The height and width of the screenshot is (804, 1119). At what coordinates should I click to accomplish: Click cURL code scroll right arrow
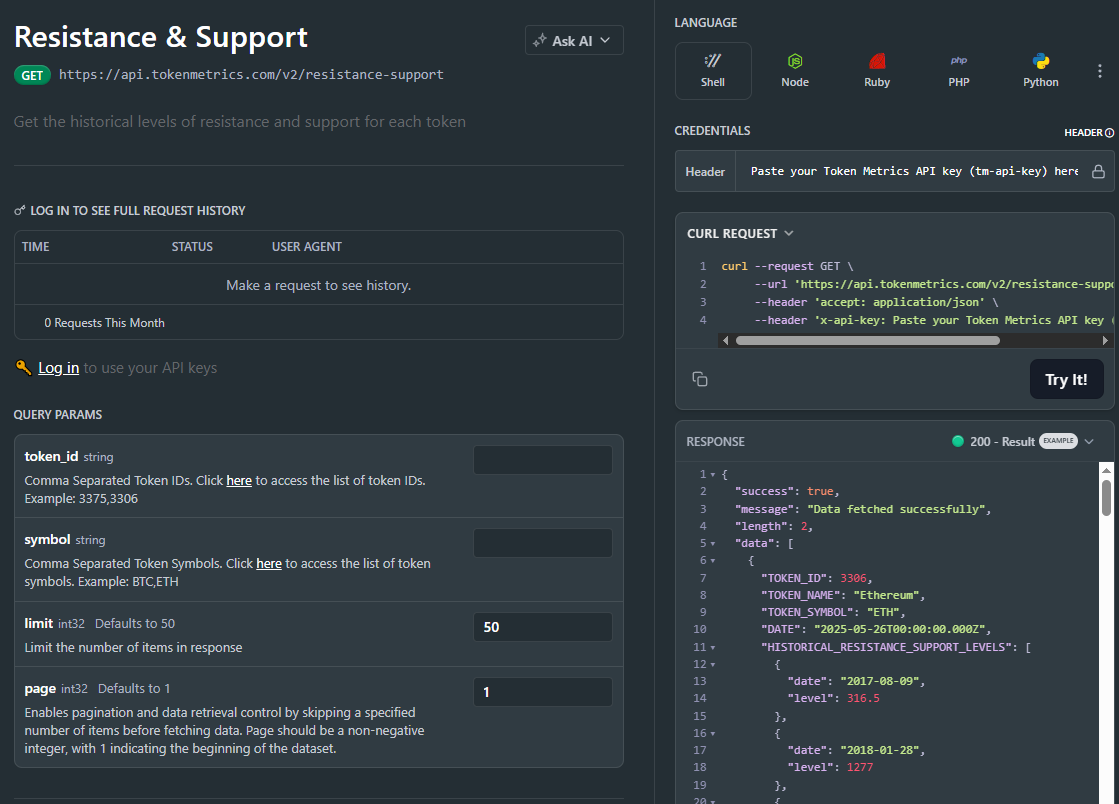coord(1105,340)
